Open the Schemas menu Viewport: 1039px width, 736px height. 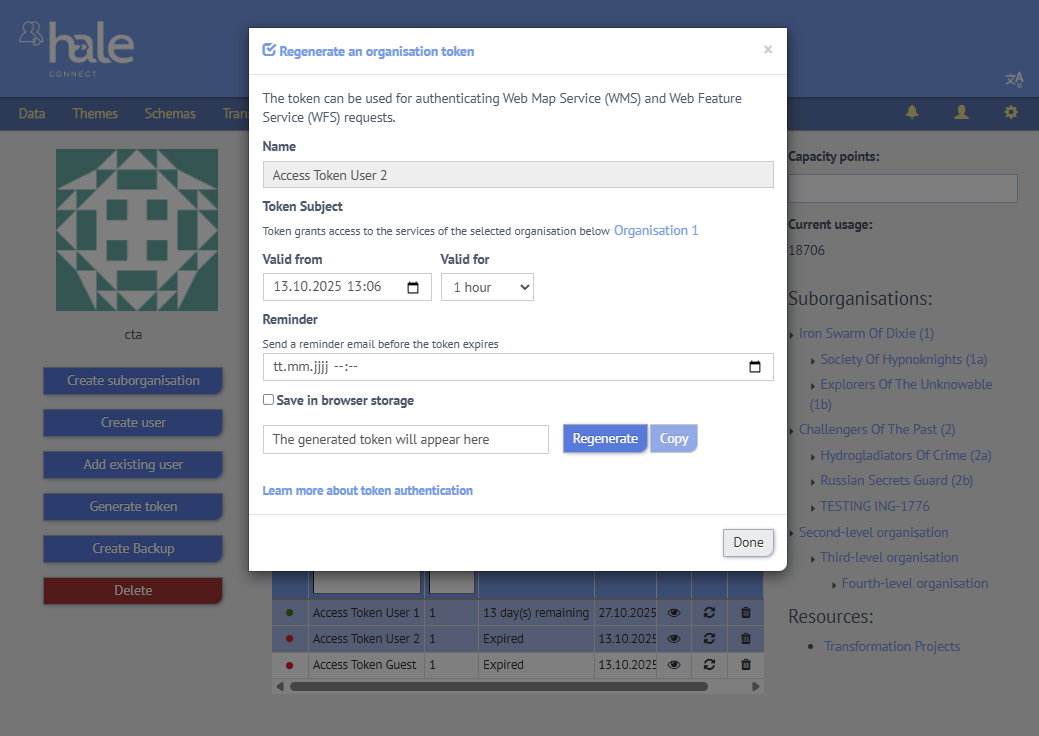pos(170,114)
